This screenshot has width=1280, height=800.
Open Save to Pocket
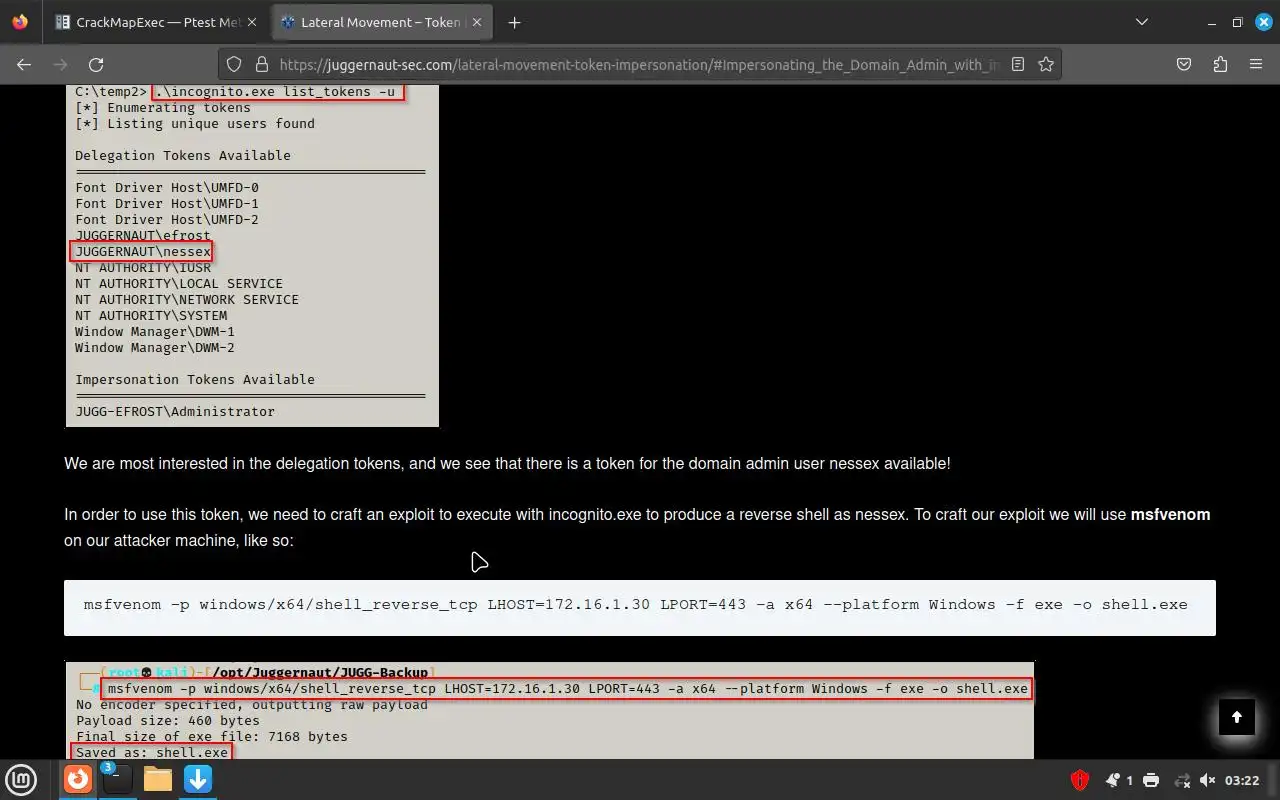[x=1184, y=64]
